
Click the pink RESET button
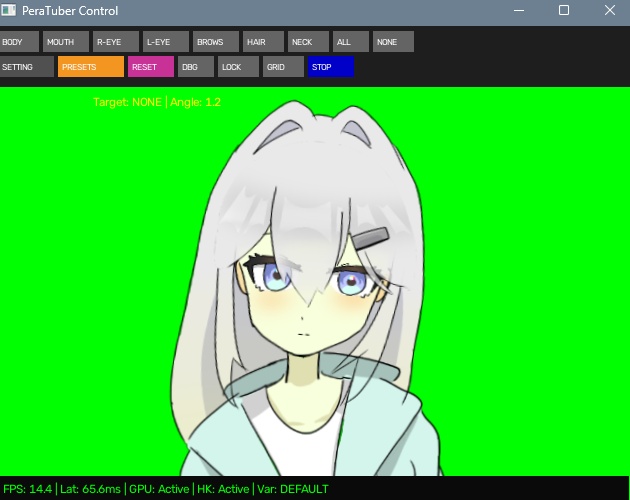[x=151, y=67]
